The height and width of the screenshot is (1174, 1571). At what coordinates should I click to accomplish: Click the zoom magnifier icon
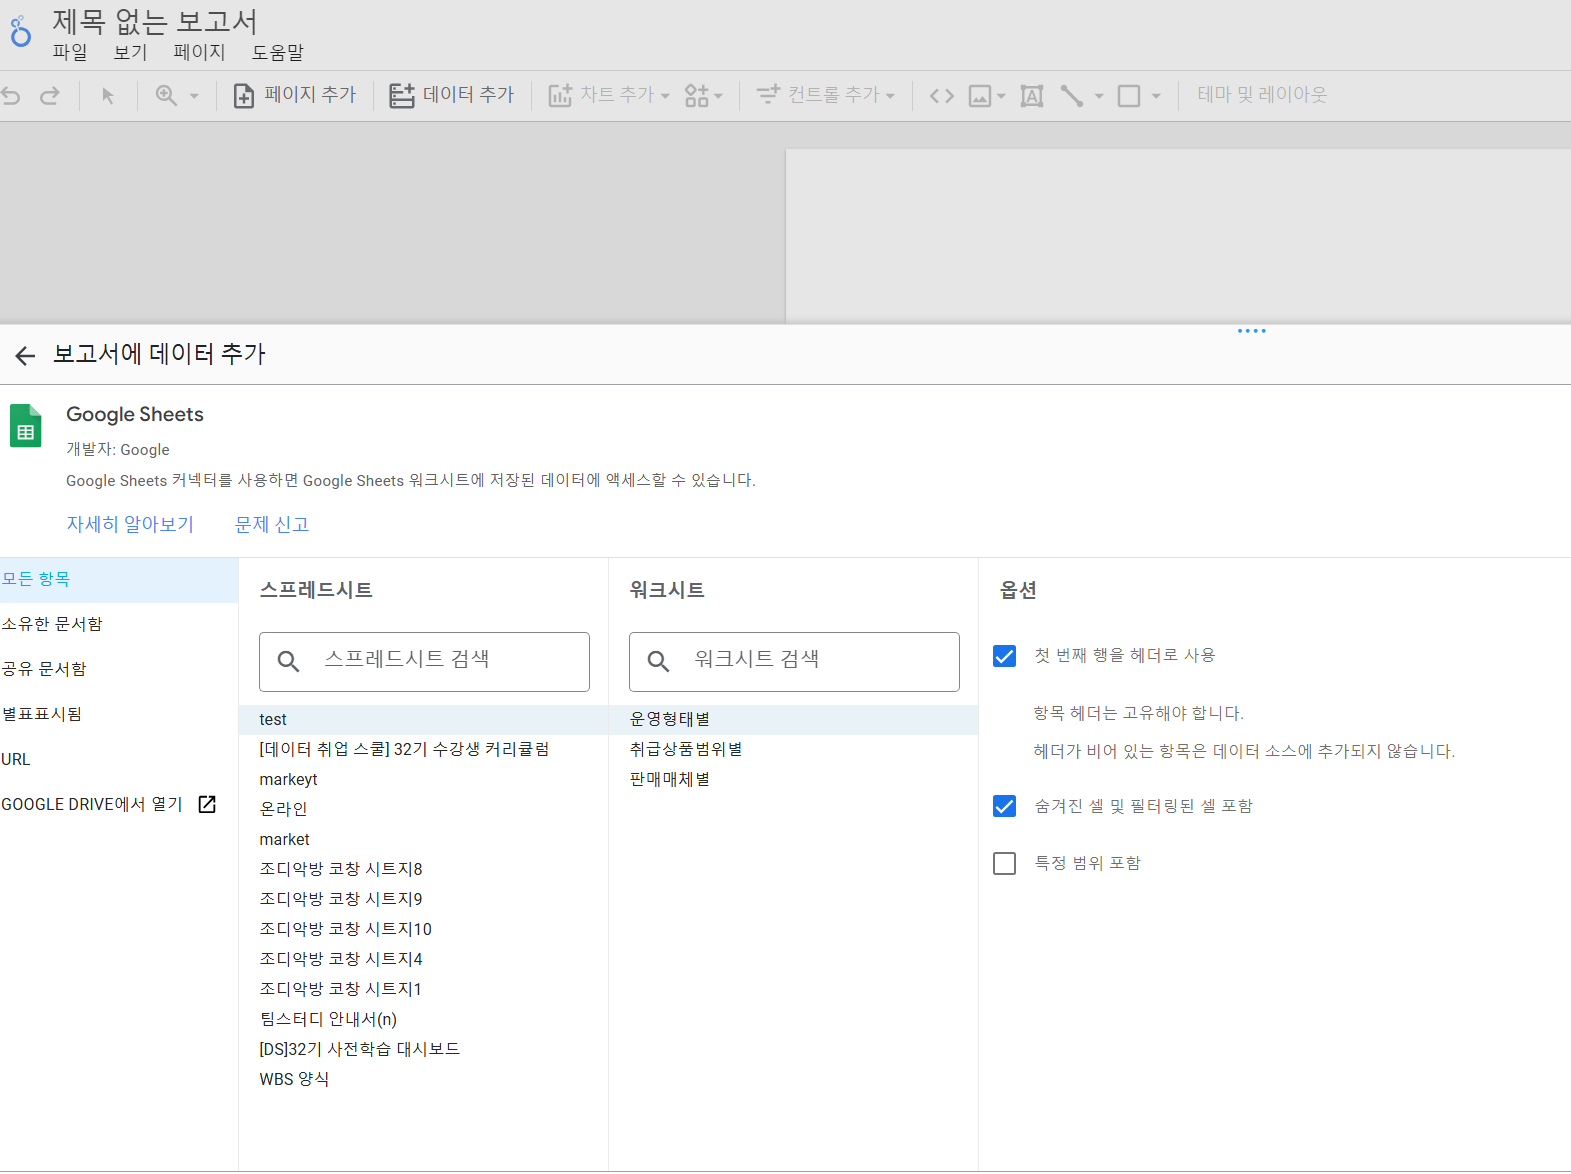click(x=166, y=96)
